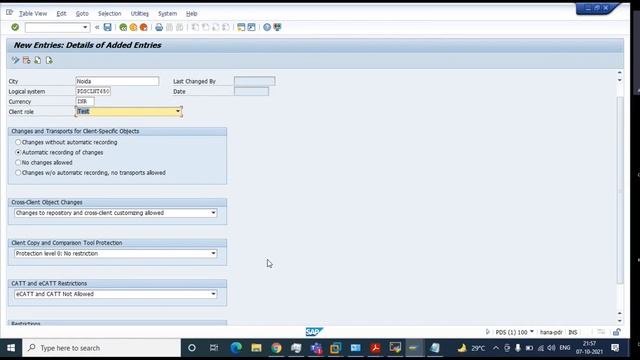Click the ENG language indicator
This screenshot has height=360, width=640.
pyautogui.click(x=565, y=348)
